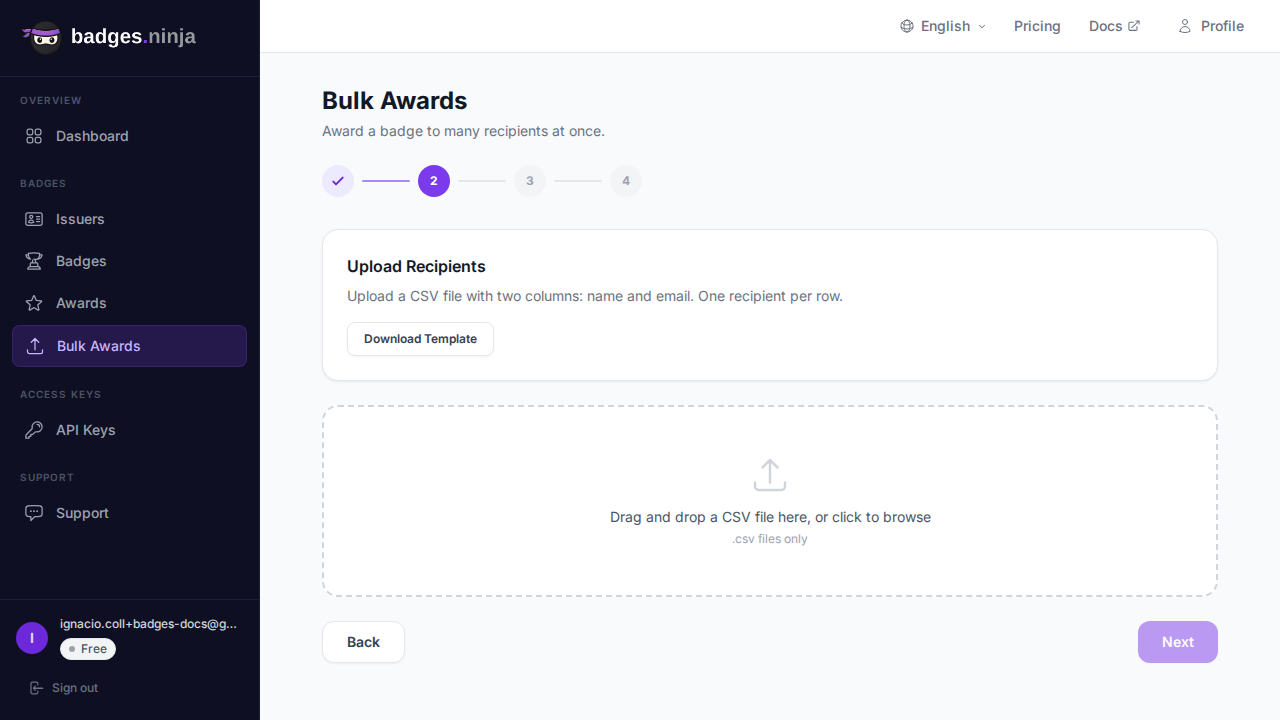Go back using the Back button
The image size is (1280, 720).
tap(363, 642)
